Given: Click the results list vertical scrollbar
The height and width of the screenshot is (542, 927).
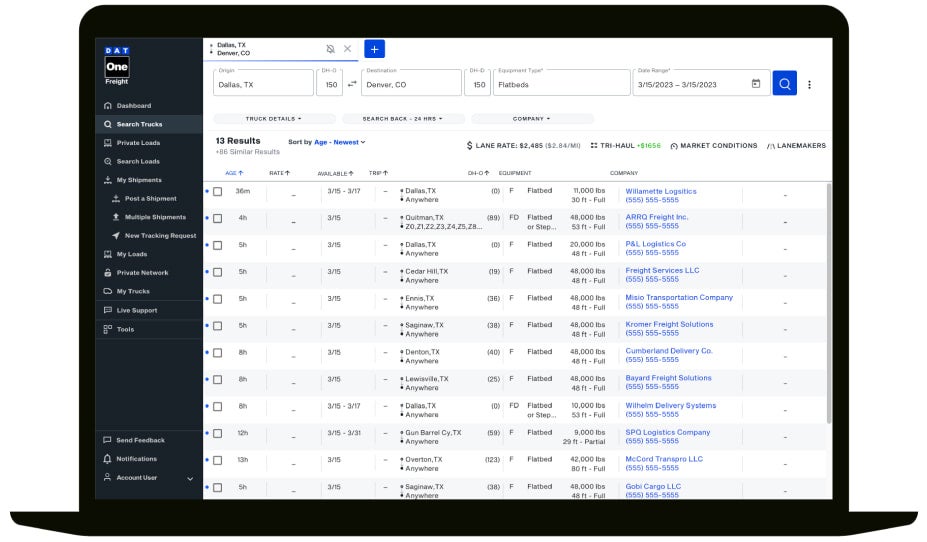Looking at the screenshot, I should 829,303.
